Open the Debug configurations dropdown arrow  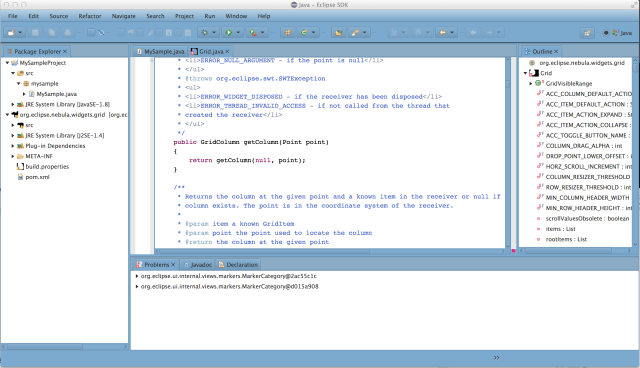[x=213, y=32]
